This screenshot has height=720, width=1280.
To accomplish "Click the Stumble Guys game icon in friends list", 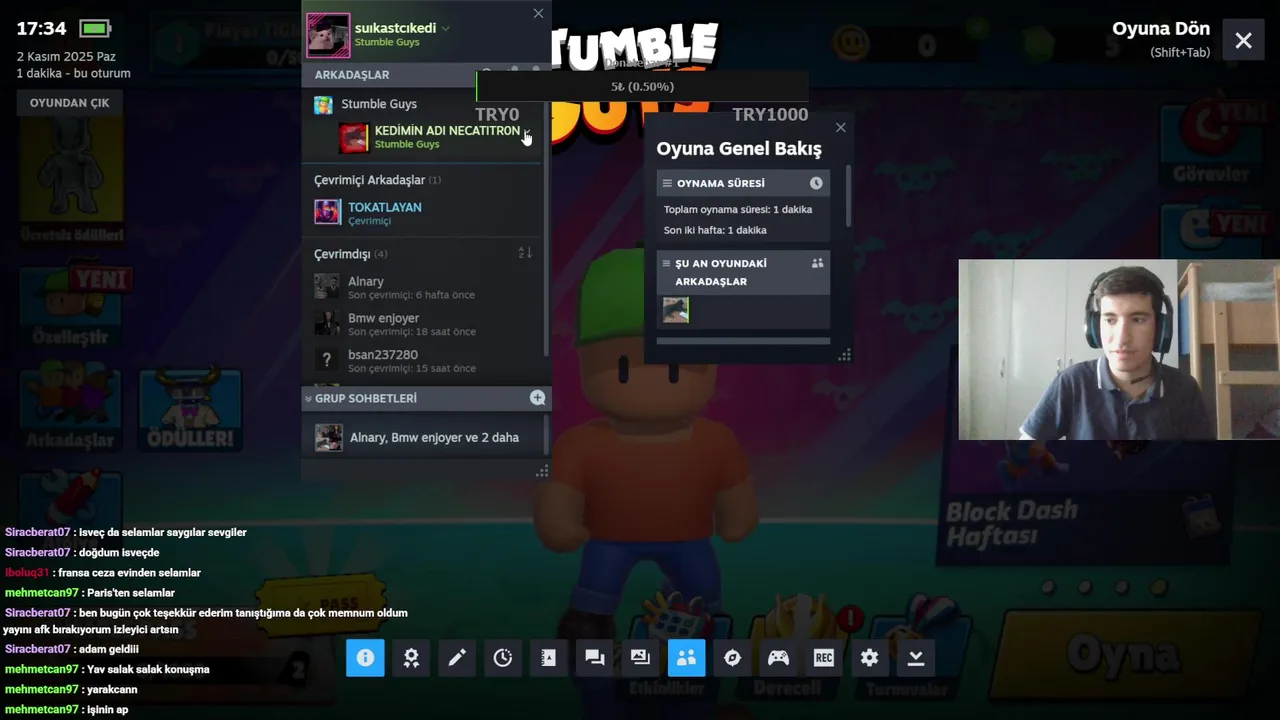I will click(x=323, y=104).
